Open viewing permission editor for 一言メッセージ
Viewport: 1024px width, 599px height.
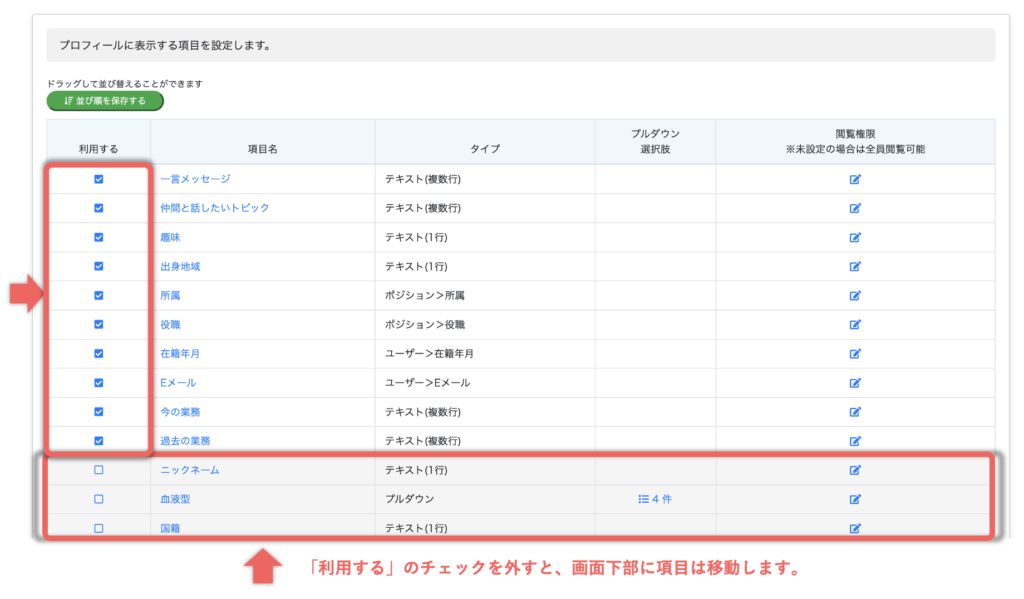(855, 179)
